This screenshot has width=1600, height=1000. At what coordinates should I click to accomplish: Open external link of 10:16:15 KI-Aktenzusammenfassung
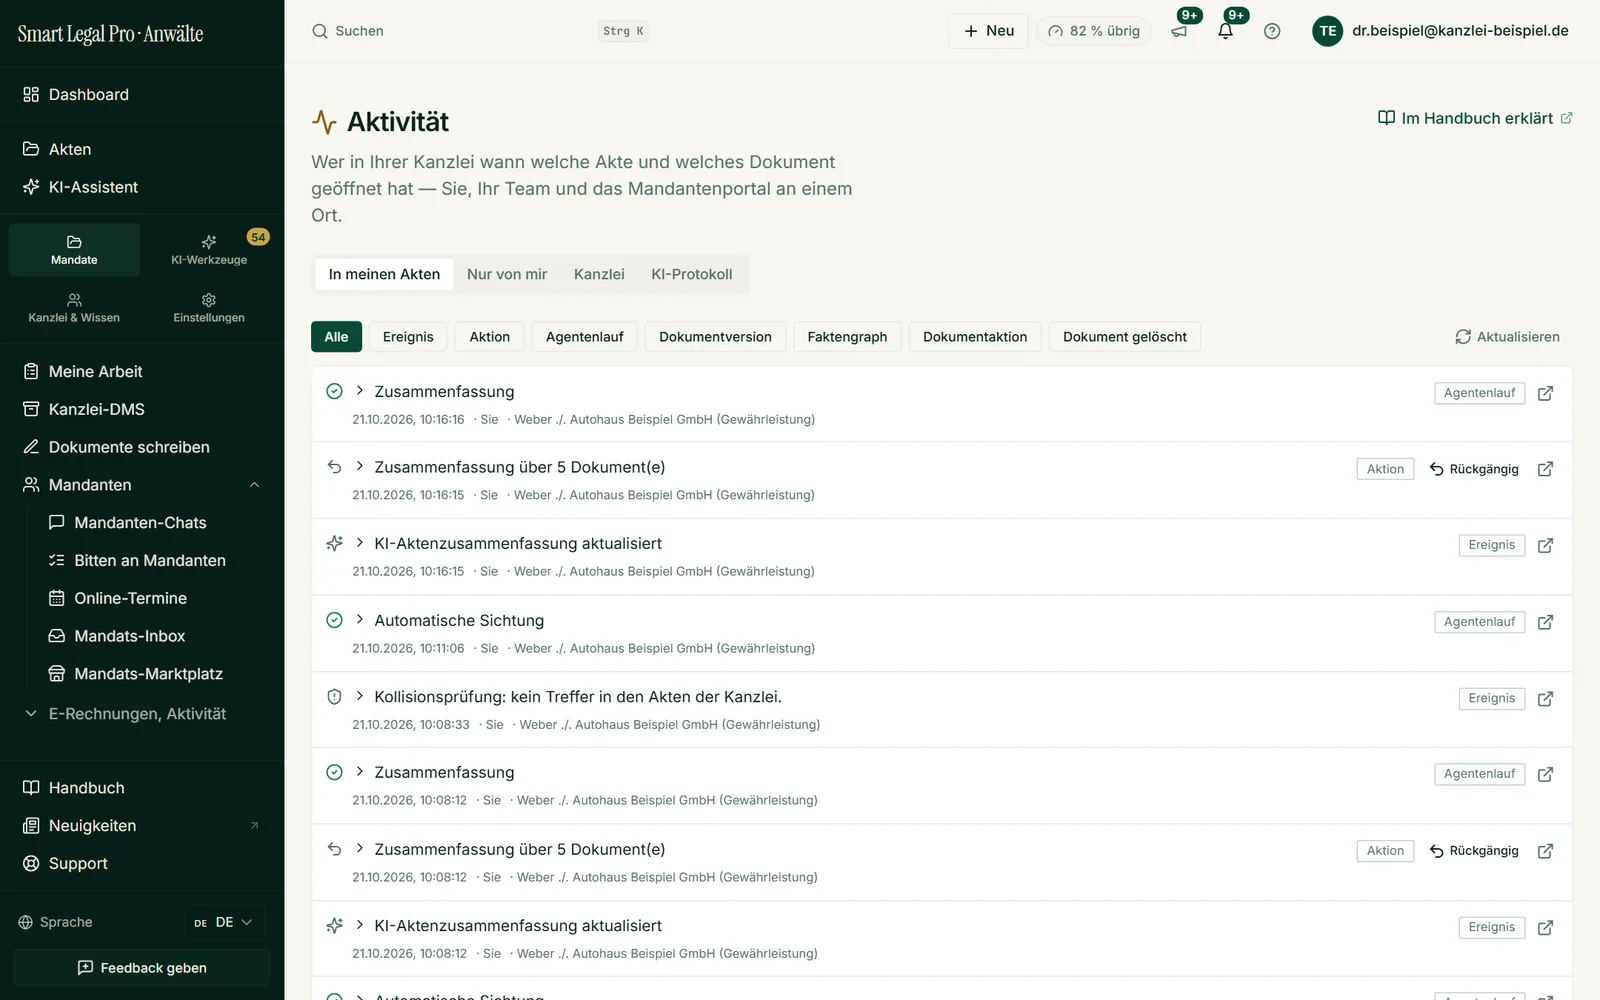coord(1545,545)
